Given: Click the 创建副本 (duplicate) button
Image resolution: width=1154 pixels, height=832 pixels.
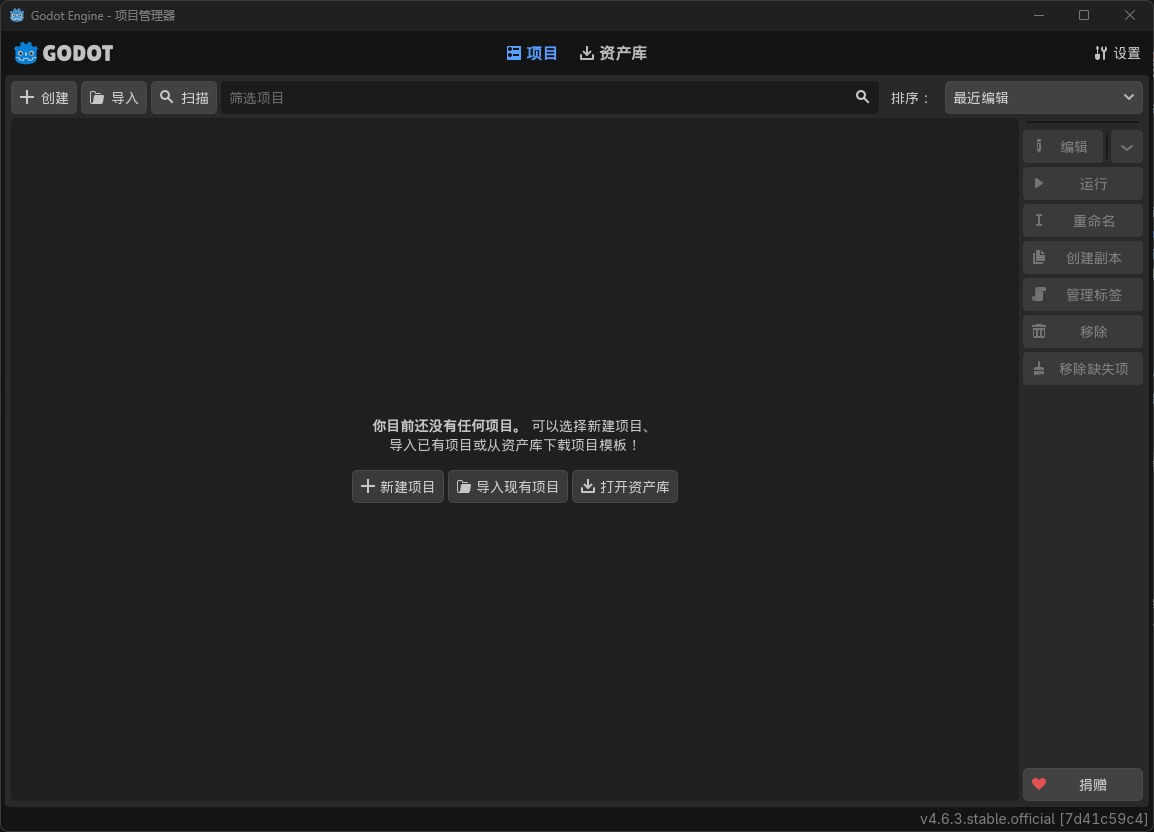Looking at the screenshot, I should (1083, 258).
